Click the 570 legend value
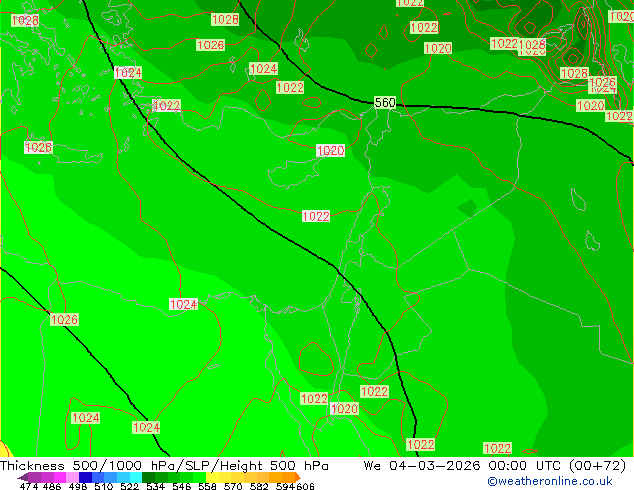634x490 pixels. tap(233, 486)
